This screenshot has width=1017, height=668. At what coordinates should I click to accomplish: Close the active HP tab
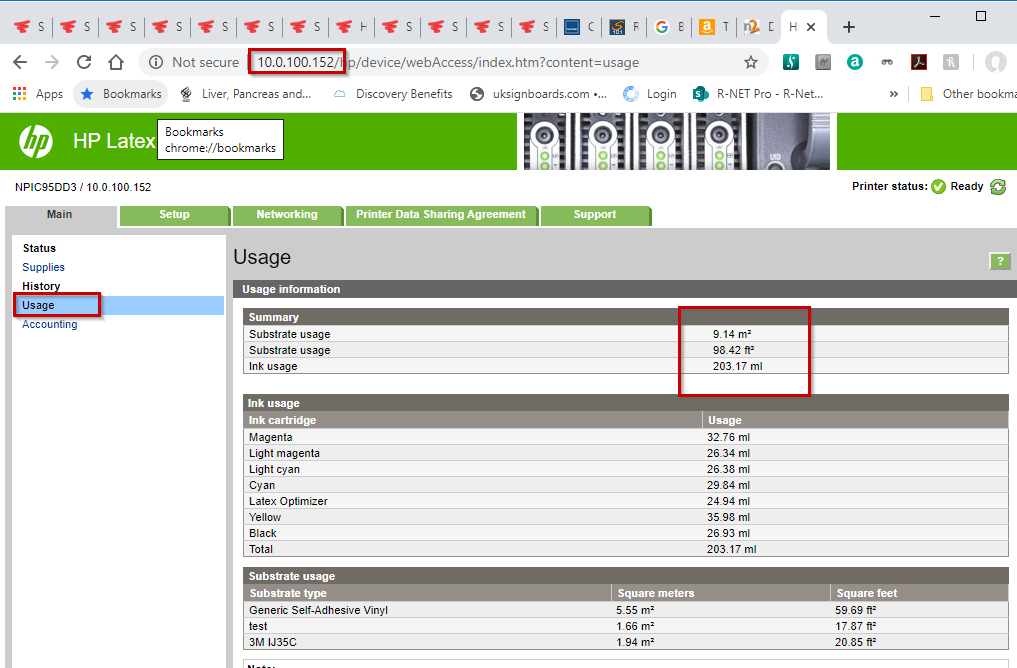pyautogui.click(x=811, y=27)
